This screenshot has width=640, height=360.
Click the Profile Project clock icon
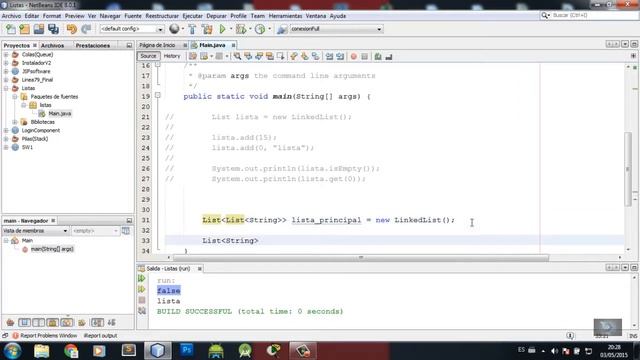pyautogui.click(x=260, y=29)
